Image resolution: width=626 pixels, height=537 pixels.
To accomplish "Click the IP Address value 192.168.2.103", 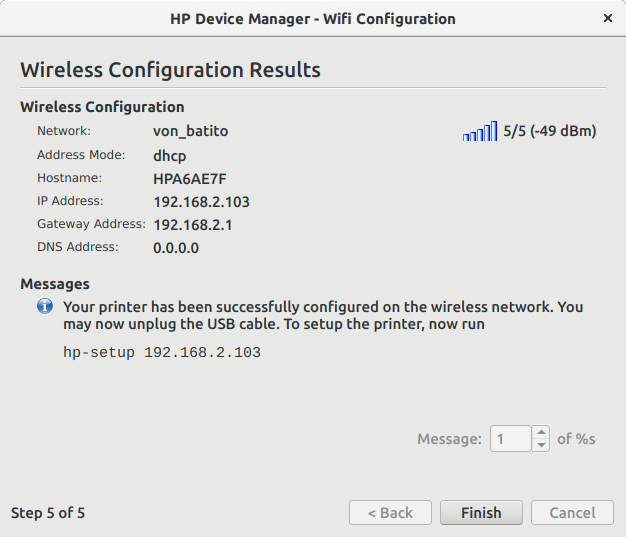I will coord(201,202).
